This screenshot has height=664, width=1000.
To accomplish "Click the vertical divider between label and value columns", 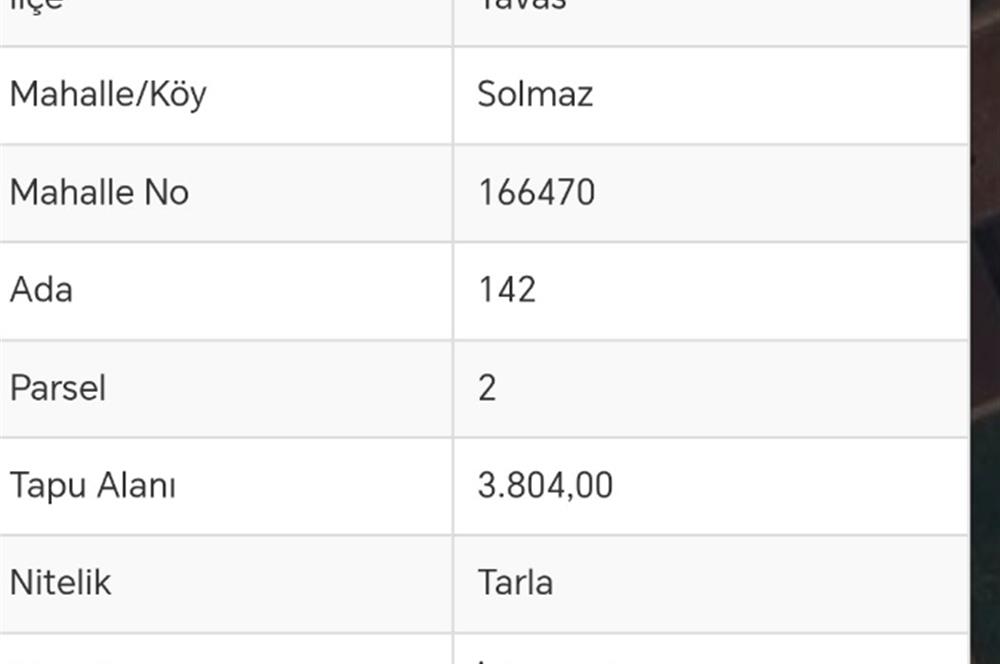I will (x=453, y=340).
